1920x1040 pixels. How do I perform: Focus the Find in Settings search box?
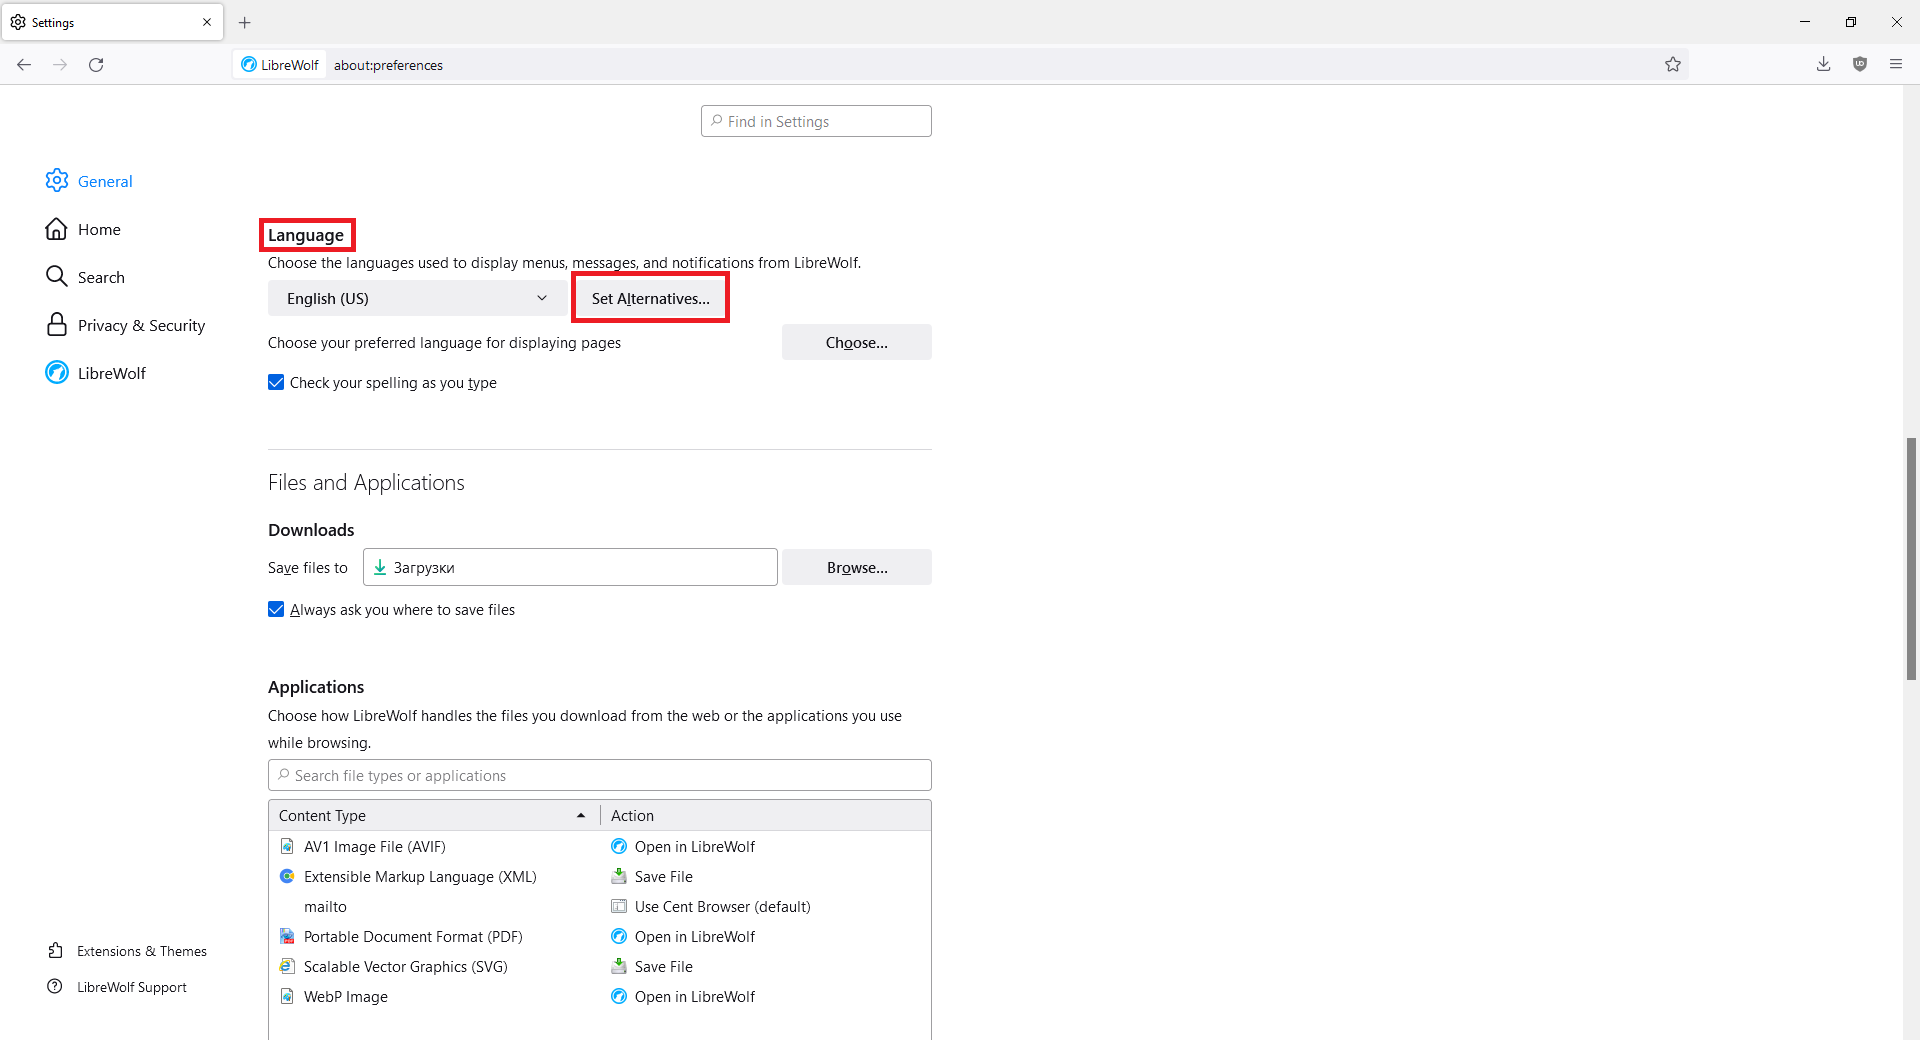point(816,122)
